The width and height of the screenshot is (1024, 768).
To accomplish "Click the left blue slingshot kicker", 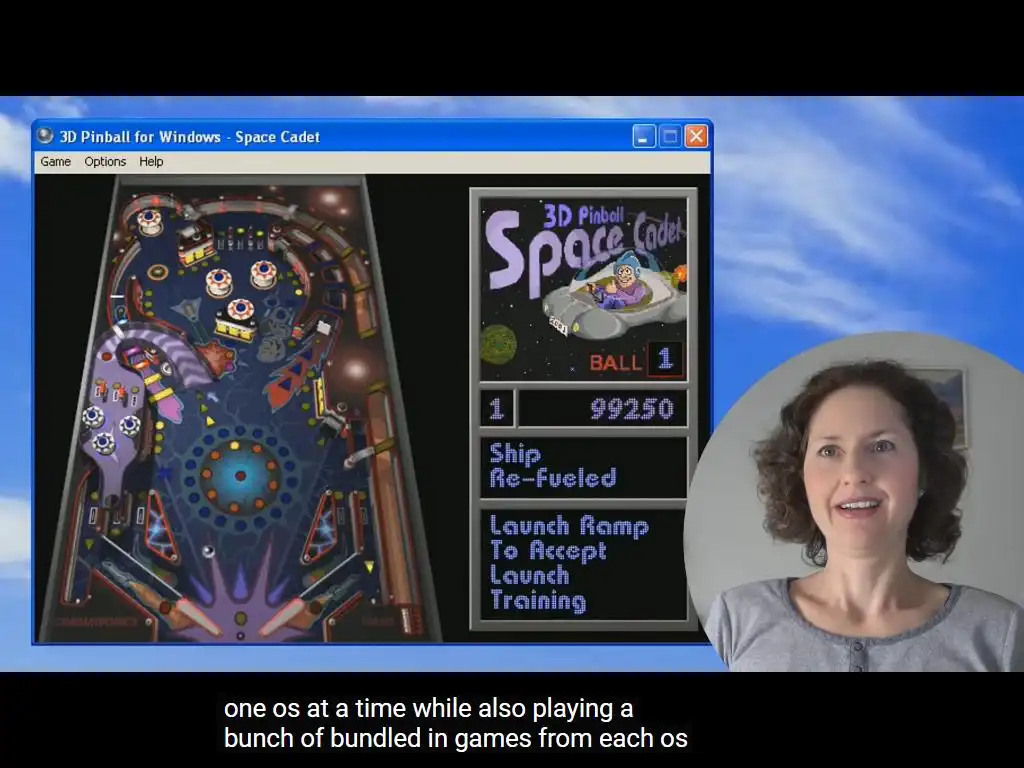I will coord(160,527).
